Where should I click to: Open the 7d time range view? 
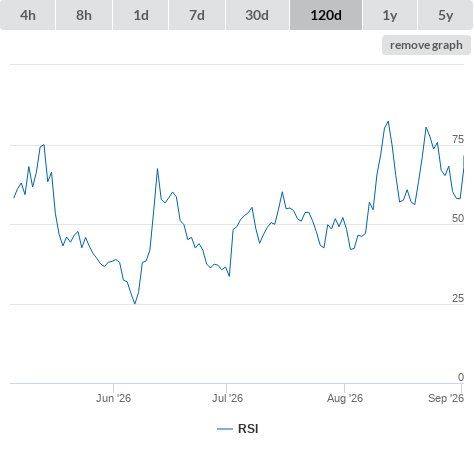[197, 15]
